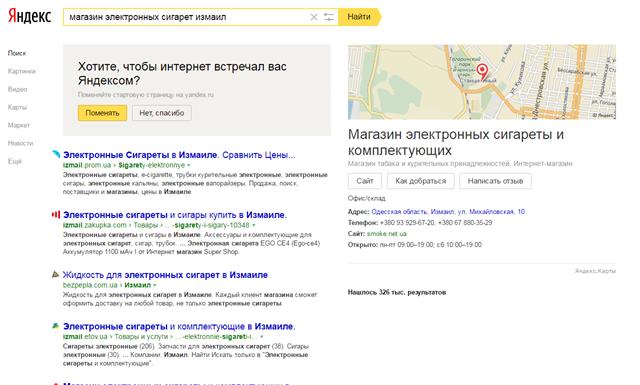The image size is (640, 385).
Task: Open izmail.etov.ua URL dropdown arrow
Action: [262, 337]
